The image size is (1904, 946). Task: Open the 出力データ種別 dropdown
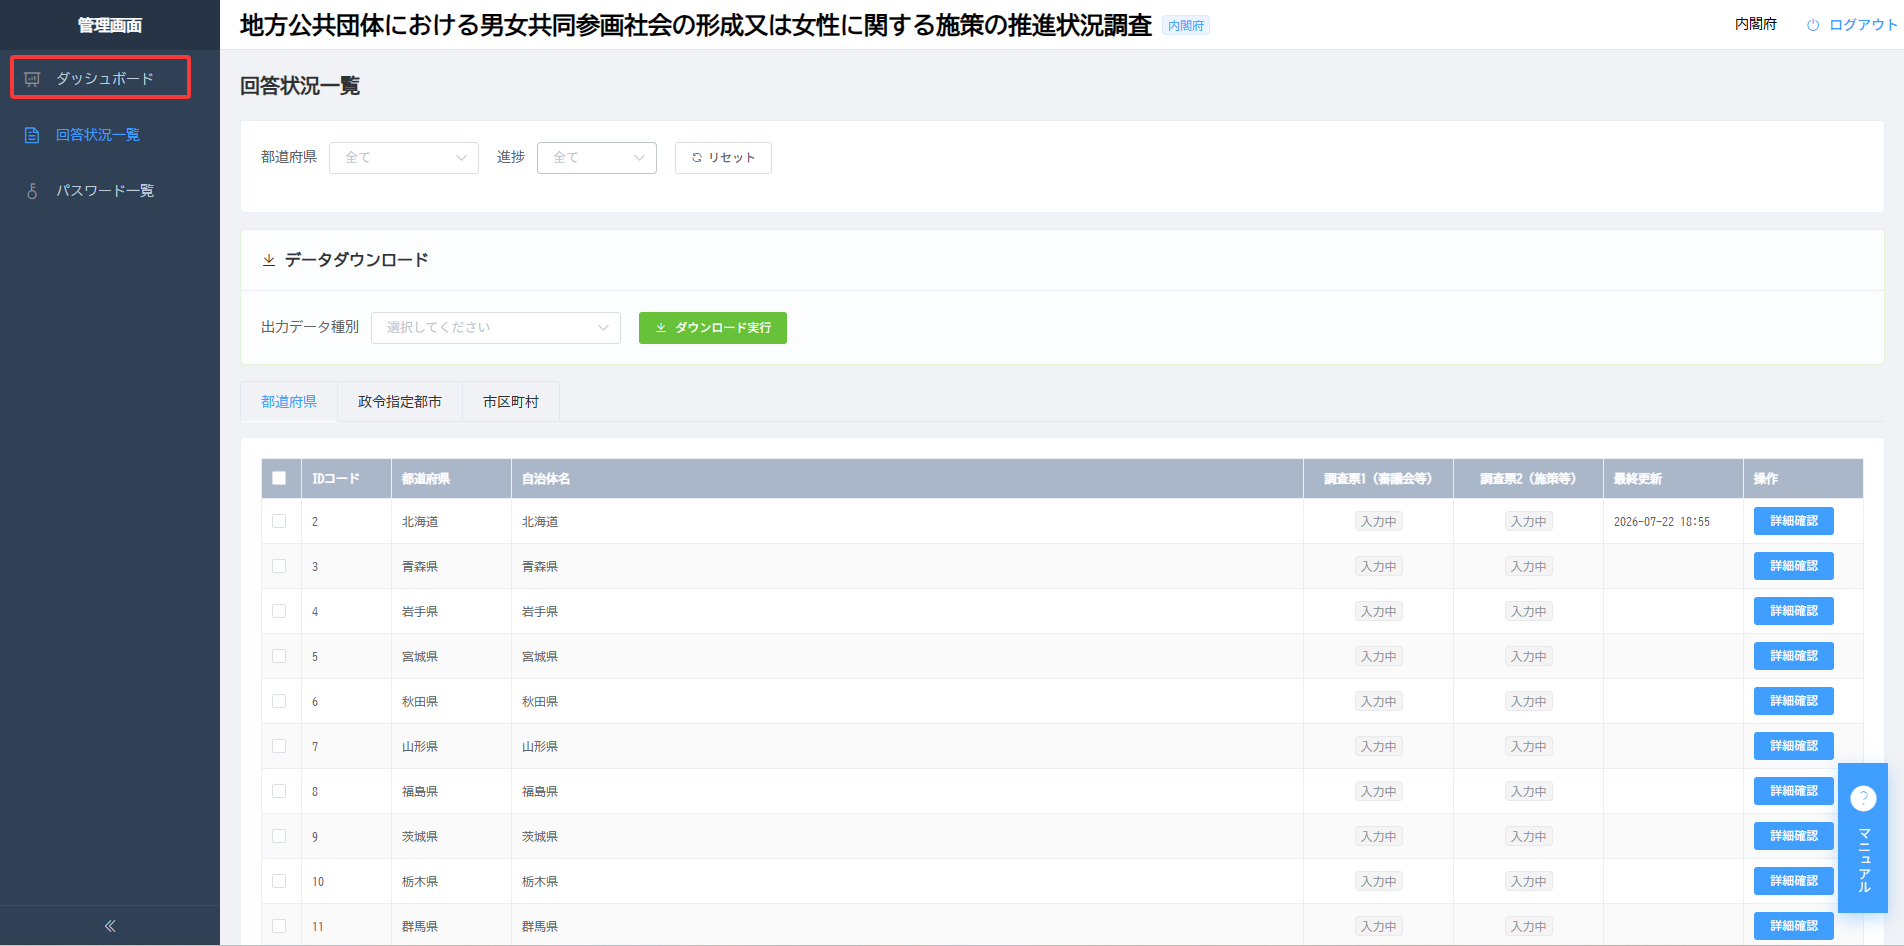pyautogui.click(x=496, y=328)
